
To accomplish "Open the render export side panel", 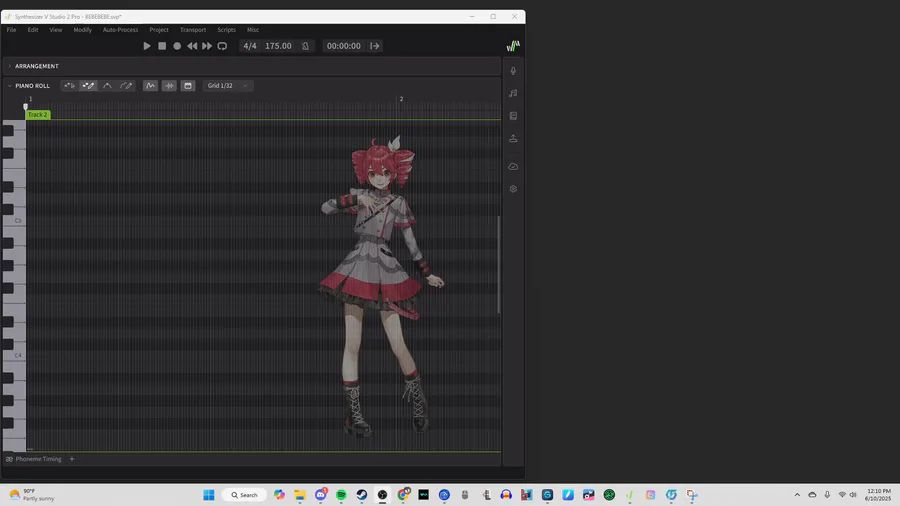I will 513,138.
